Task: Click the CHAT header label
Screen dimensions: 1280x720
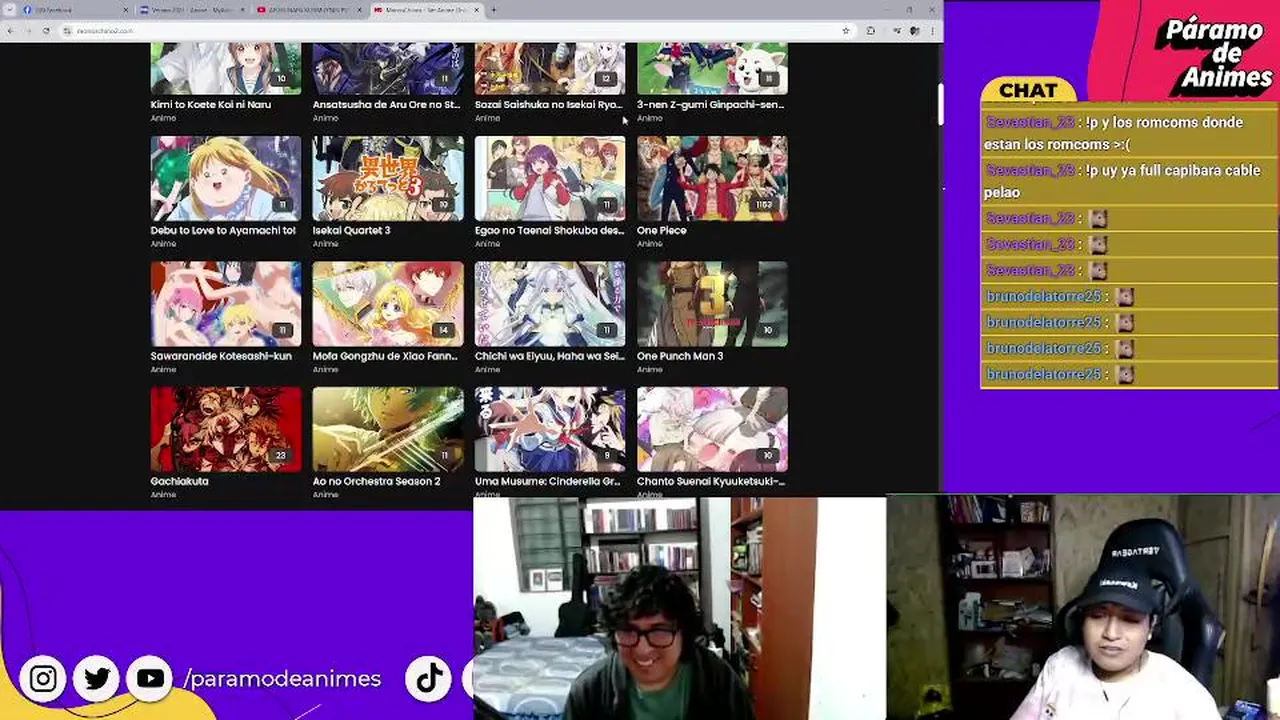Action: [x=1028, y=91]
